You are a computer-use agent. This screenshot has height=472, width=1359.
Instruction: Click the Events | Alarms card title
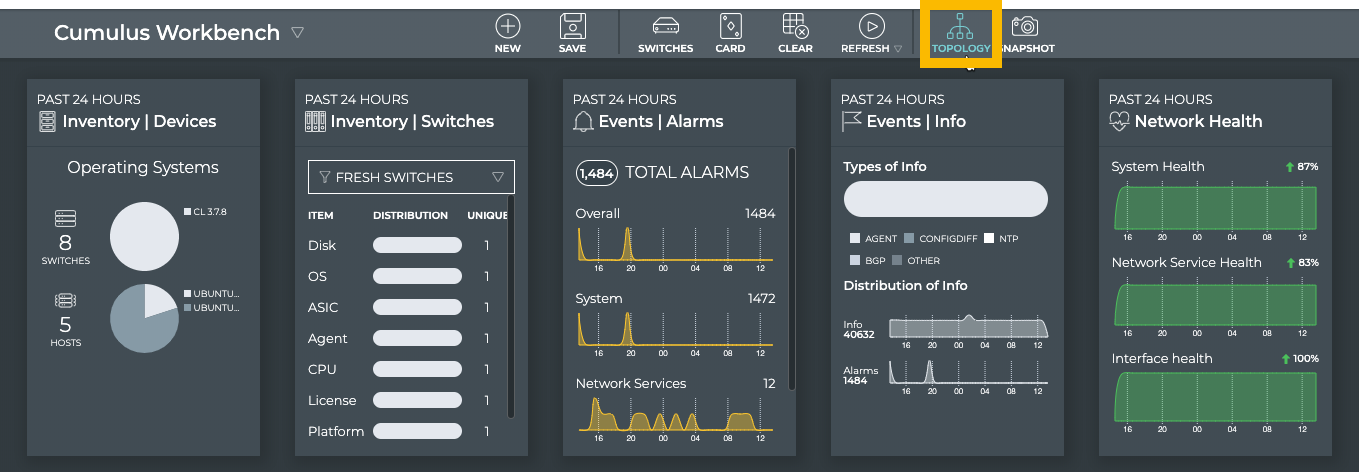point(660,121)
